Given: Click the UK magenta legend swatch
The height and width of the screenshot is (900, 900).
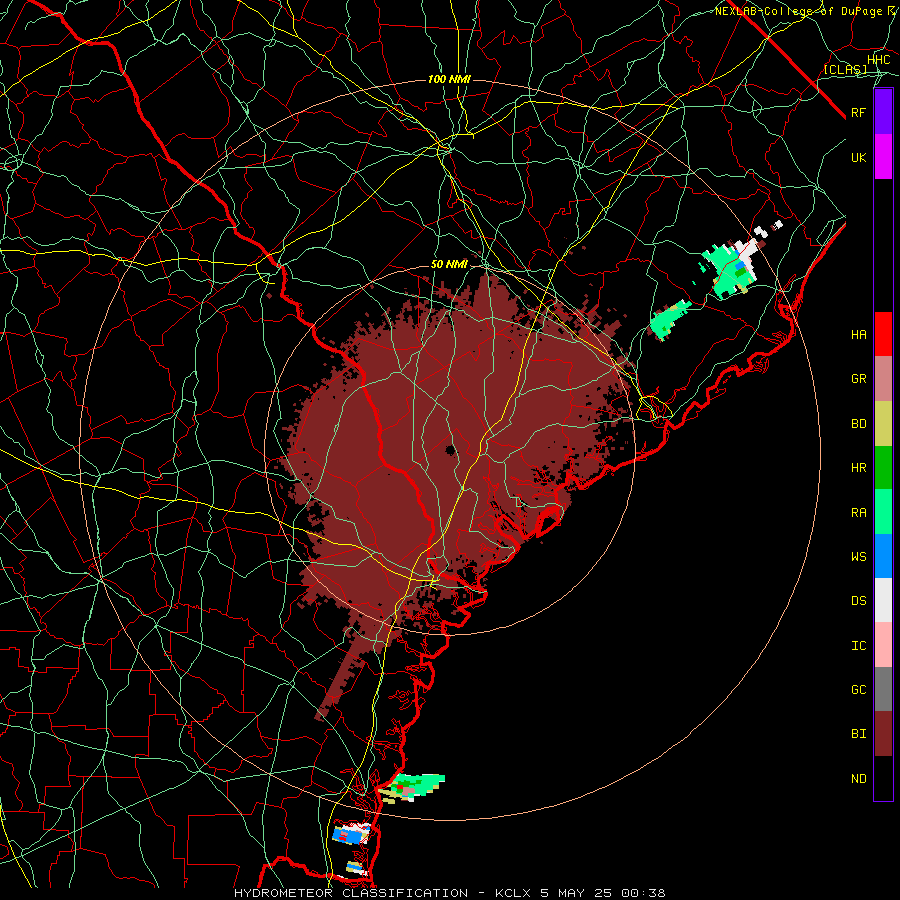Looking at the screenshot, I should 883,157.
